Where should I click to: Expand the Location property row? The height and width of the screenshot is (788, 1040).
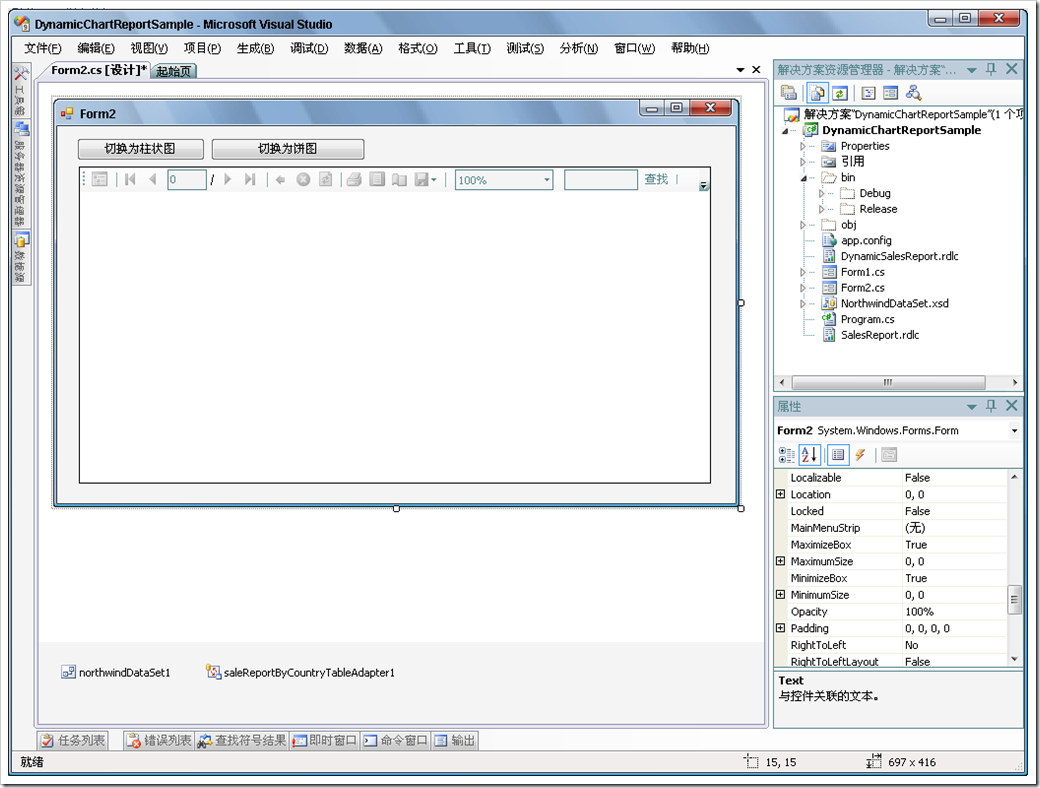coord(781,494)
